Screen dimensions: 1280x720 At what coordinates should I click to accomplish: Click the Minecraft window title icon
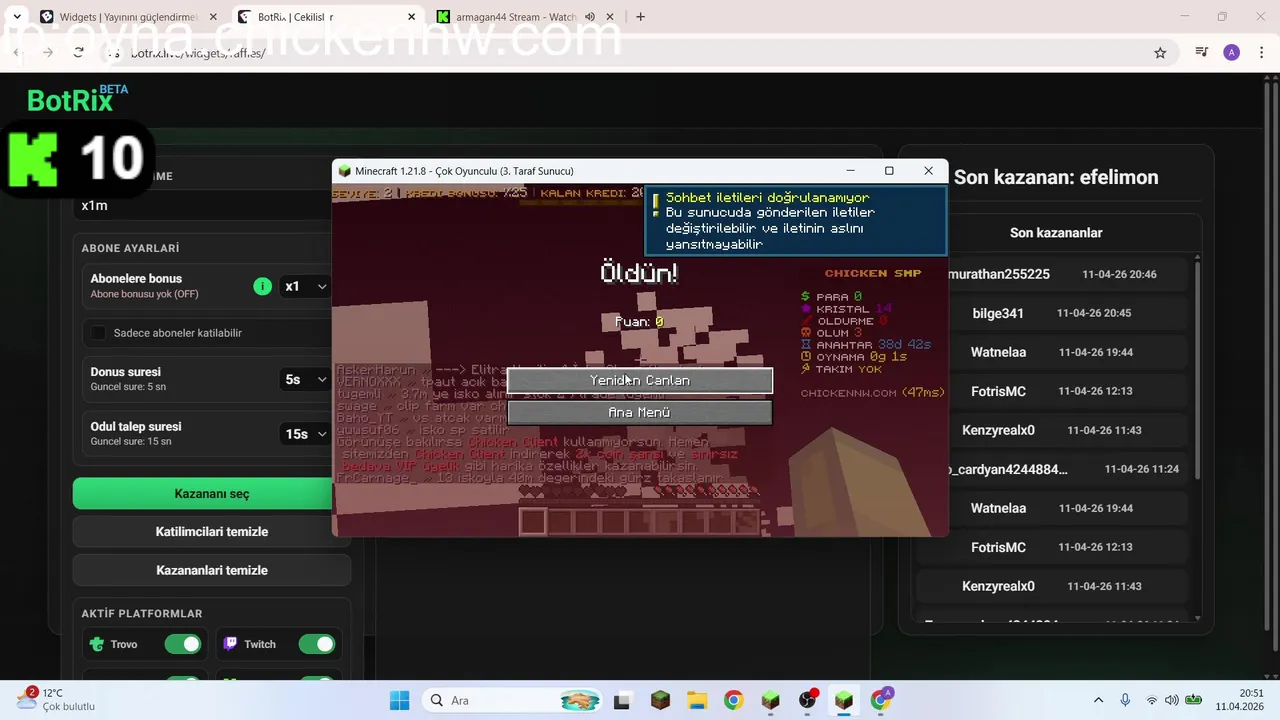(345, 171)
